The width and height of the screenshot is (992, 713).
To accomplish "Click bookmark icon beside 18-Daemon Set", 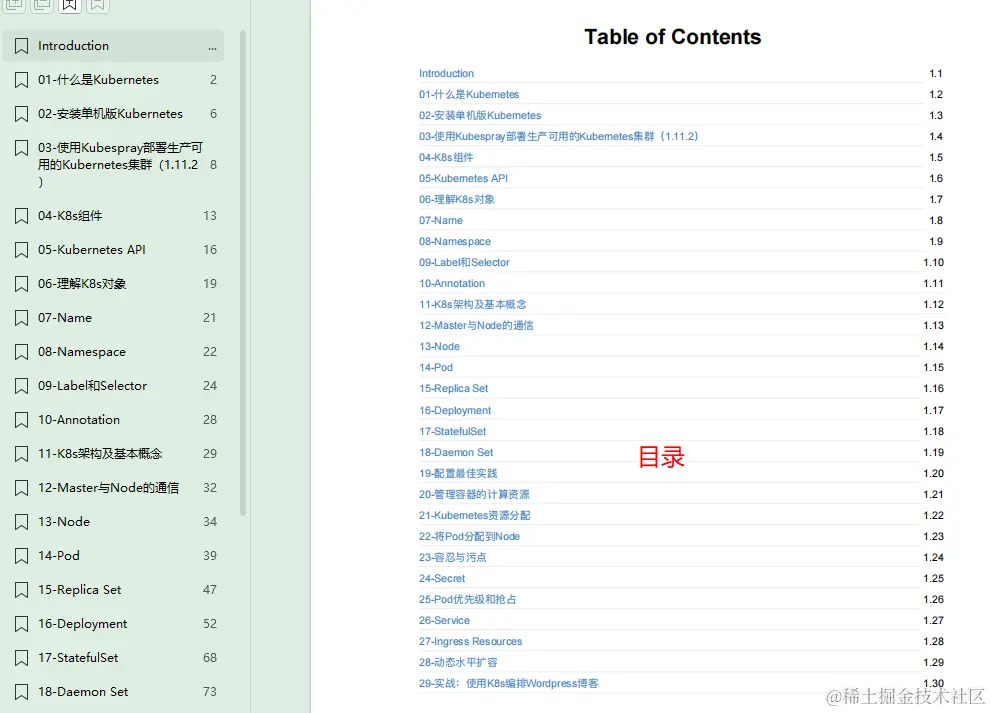I will 22,692.
